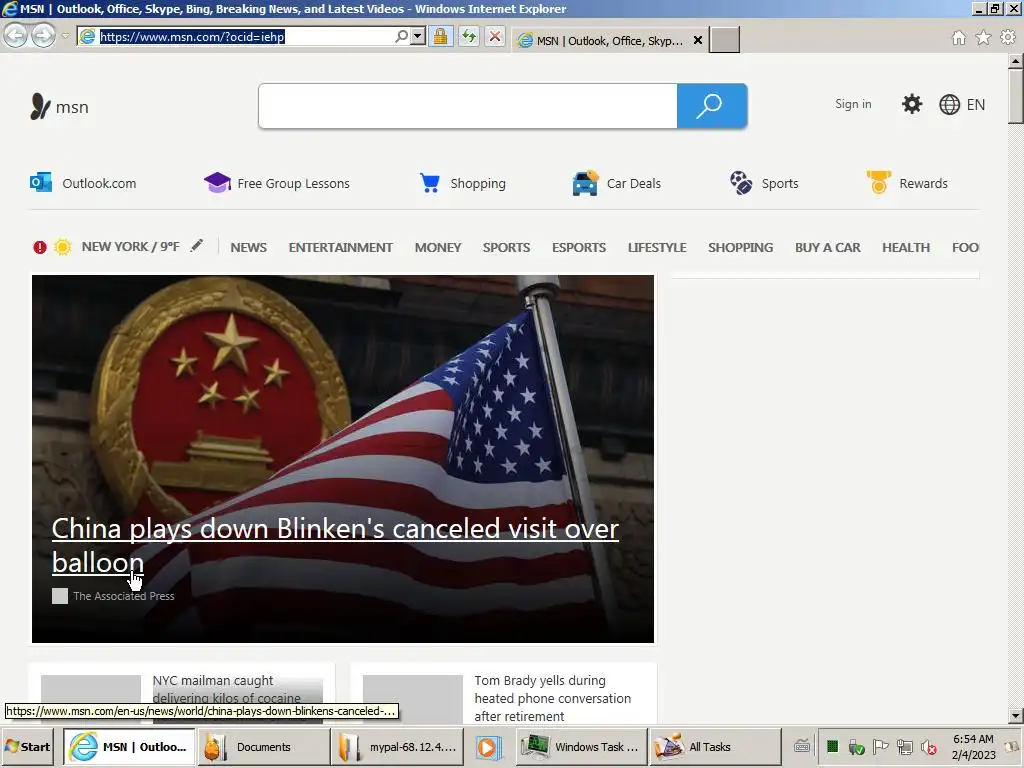The width and height of the screenshot is (1024, 768).
Task: Open the Sports shortcut with ball icon
Action: [x=764, y=184]
